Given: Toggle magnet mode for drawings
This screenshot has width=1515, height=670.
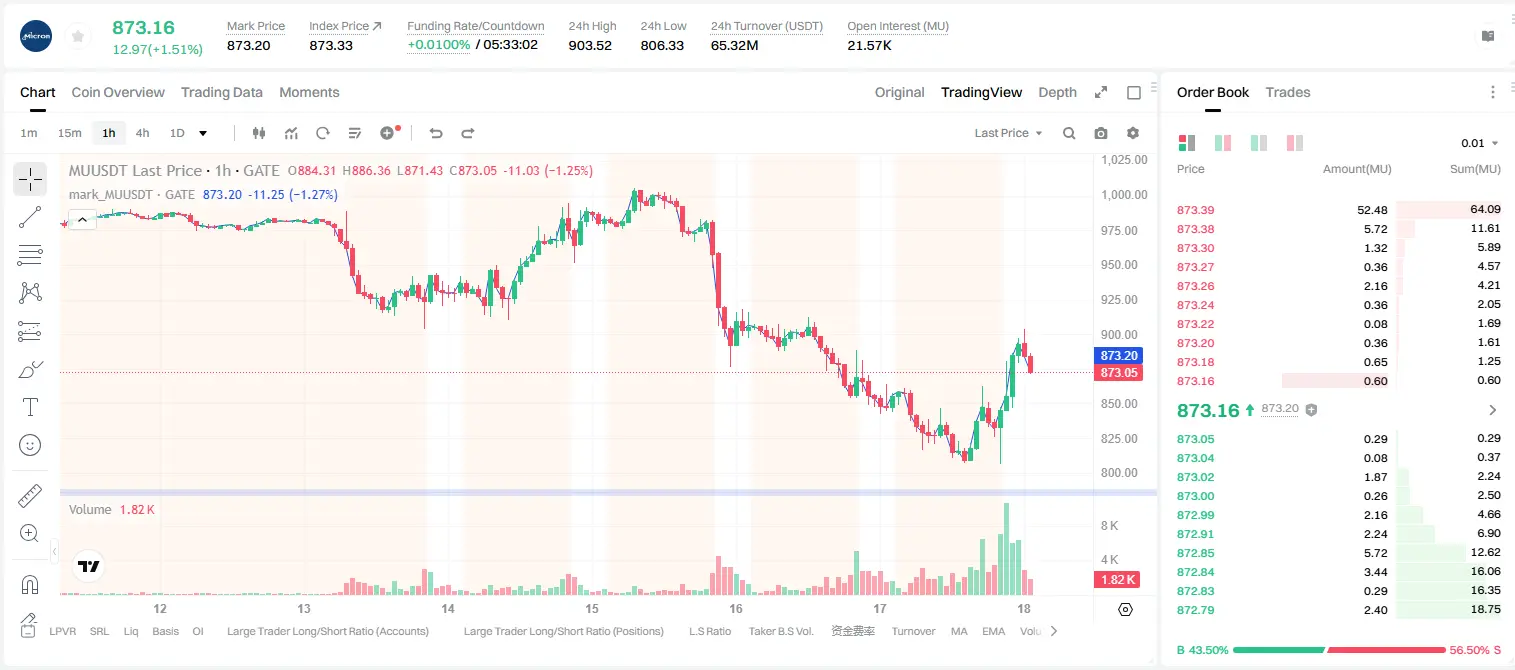Looking at the screenshot, I should pos(30,585).
